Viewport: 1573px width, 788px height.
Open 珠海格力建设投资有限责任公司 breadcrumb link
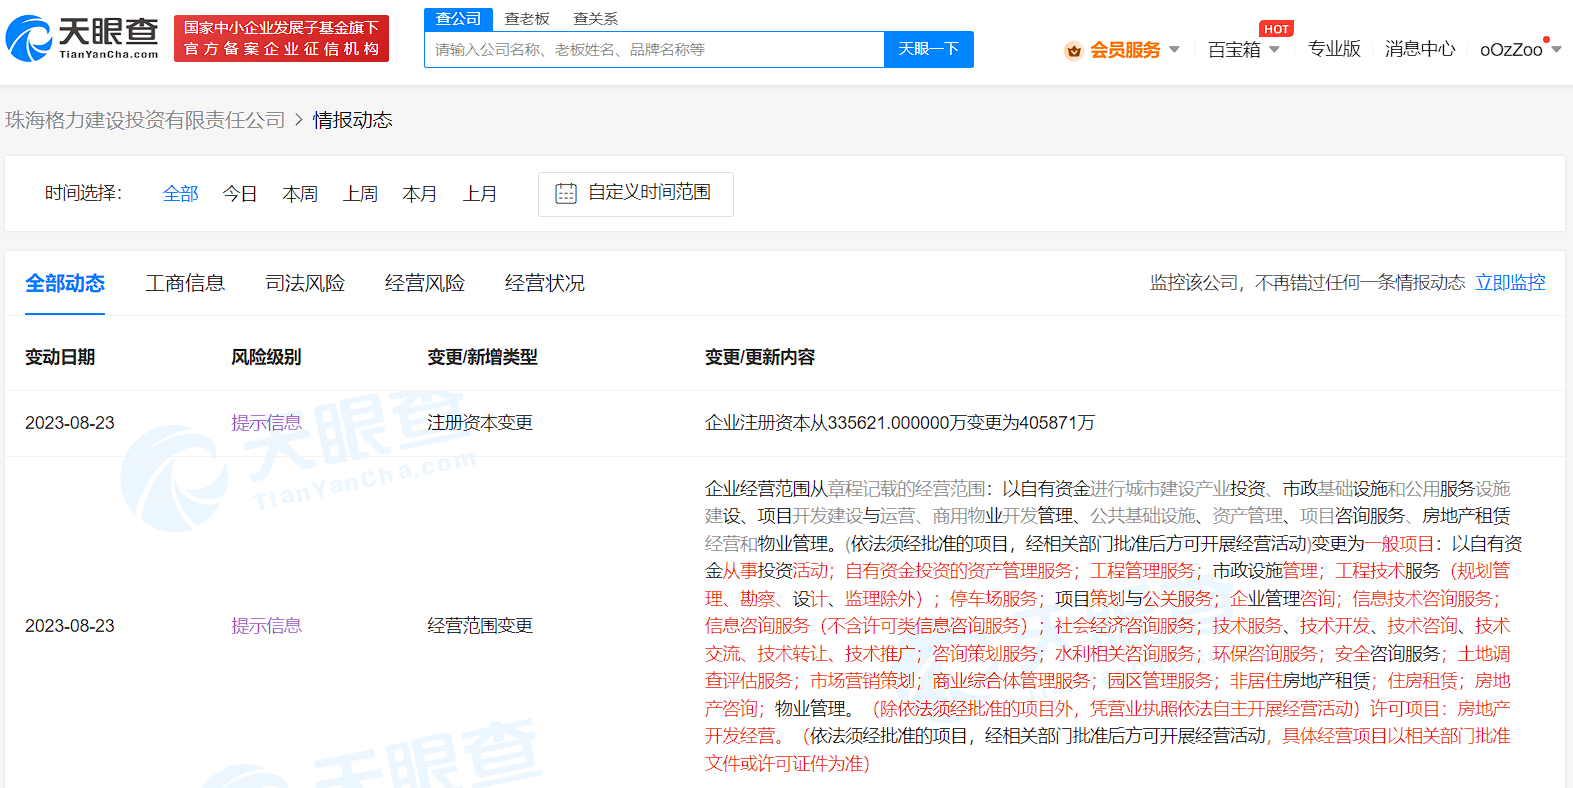coord(145,120)
